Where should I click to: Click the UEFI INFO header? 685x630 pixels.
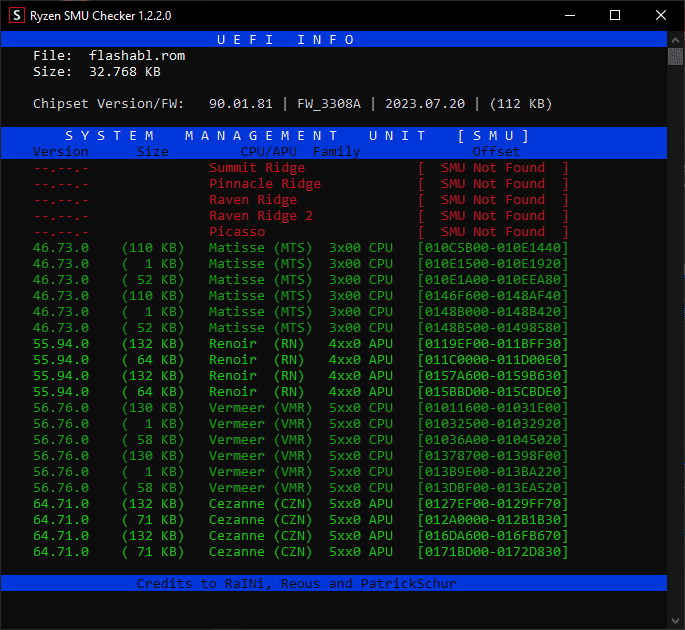(285, 40)
